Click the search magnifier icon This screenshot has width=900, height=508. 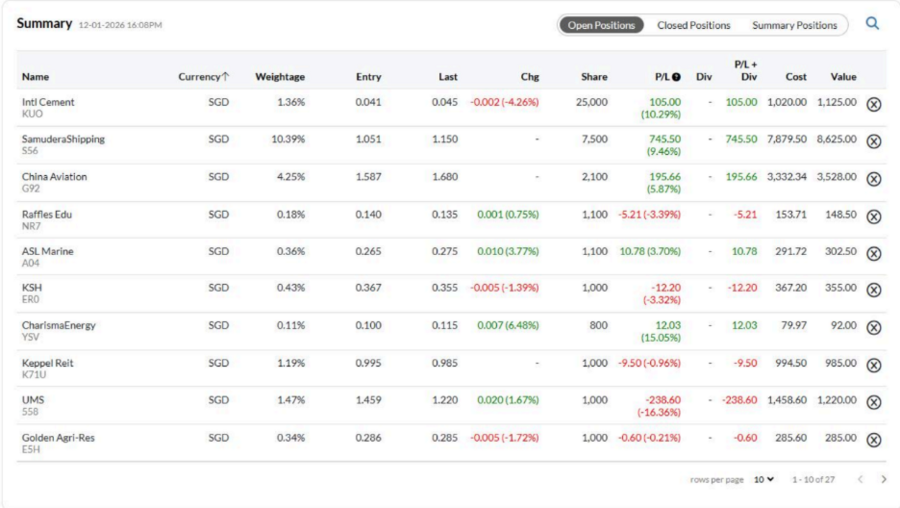(x=872, y=24)
